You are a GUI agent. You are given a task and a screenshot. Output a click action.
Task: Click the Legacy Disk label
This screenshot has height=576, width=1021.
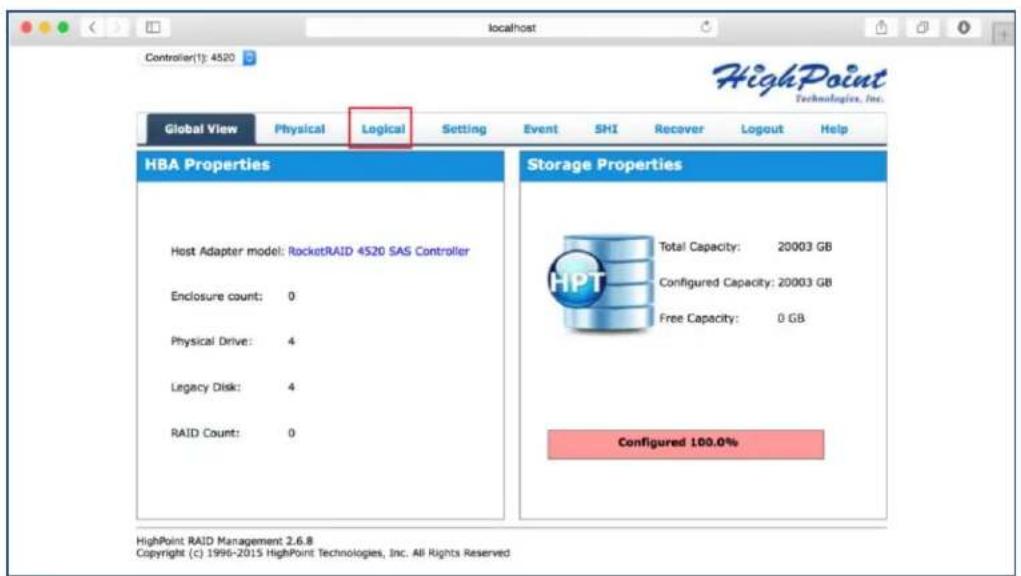pos(206,387)
